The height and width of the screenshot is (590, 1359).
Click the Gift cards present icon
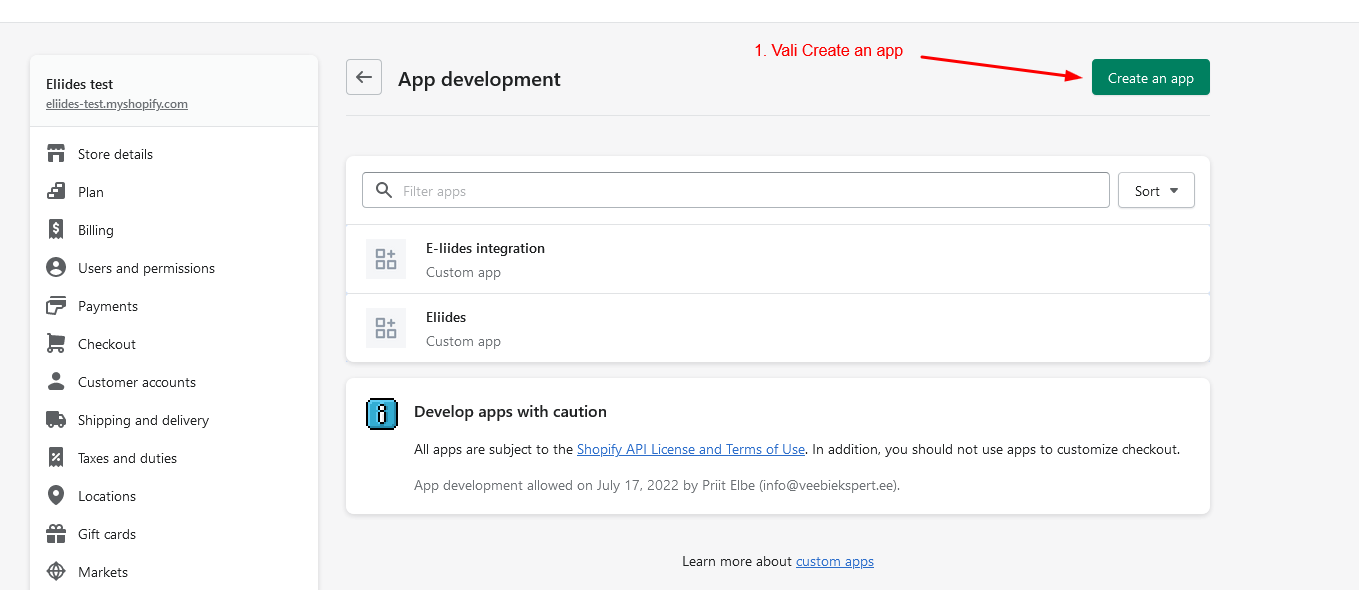[56, 534]
